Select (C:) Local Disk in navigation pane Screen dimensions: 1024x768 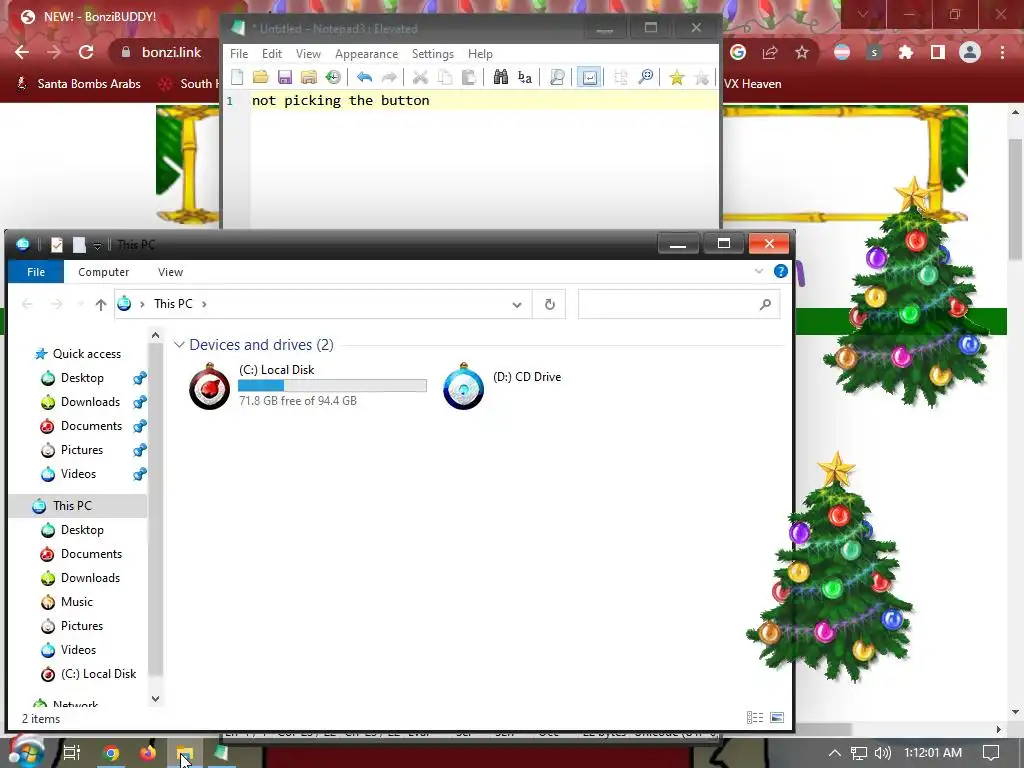[x=98, y=674]
